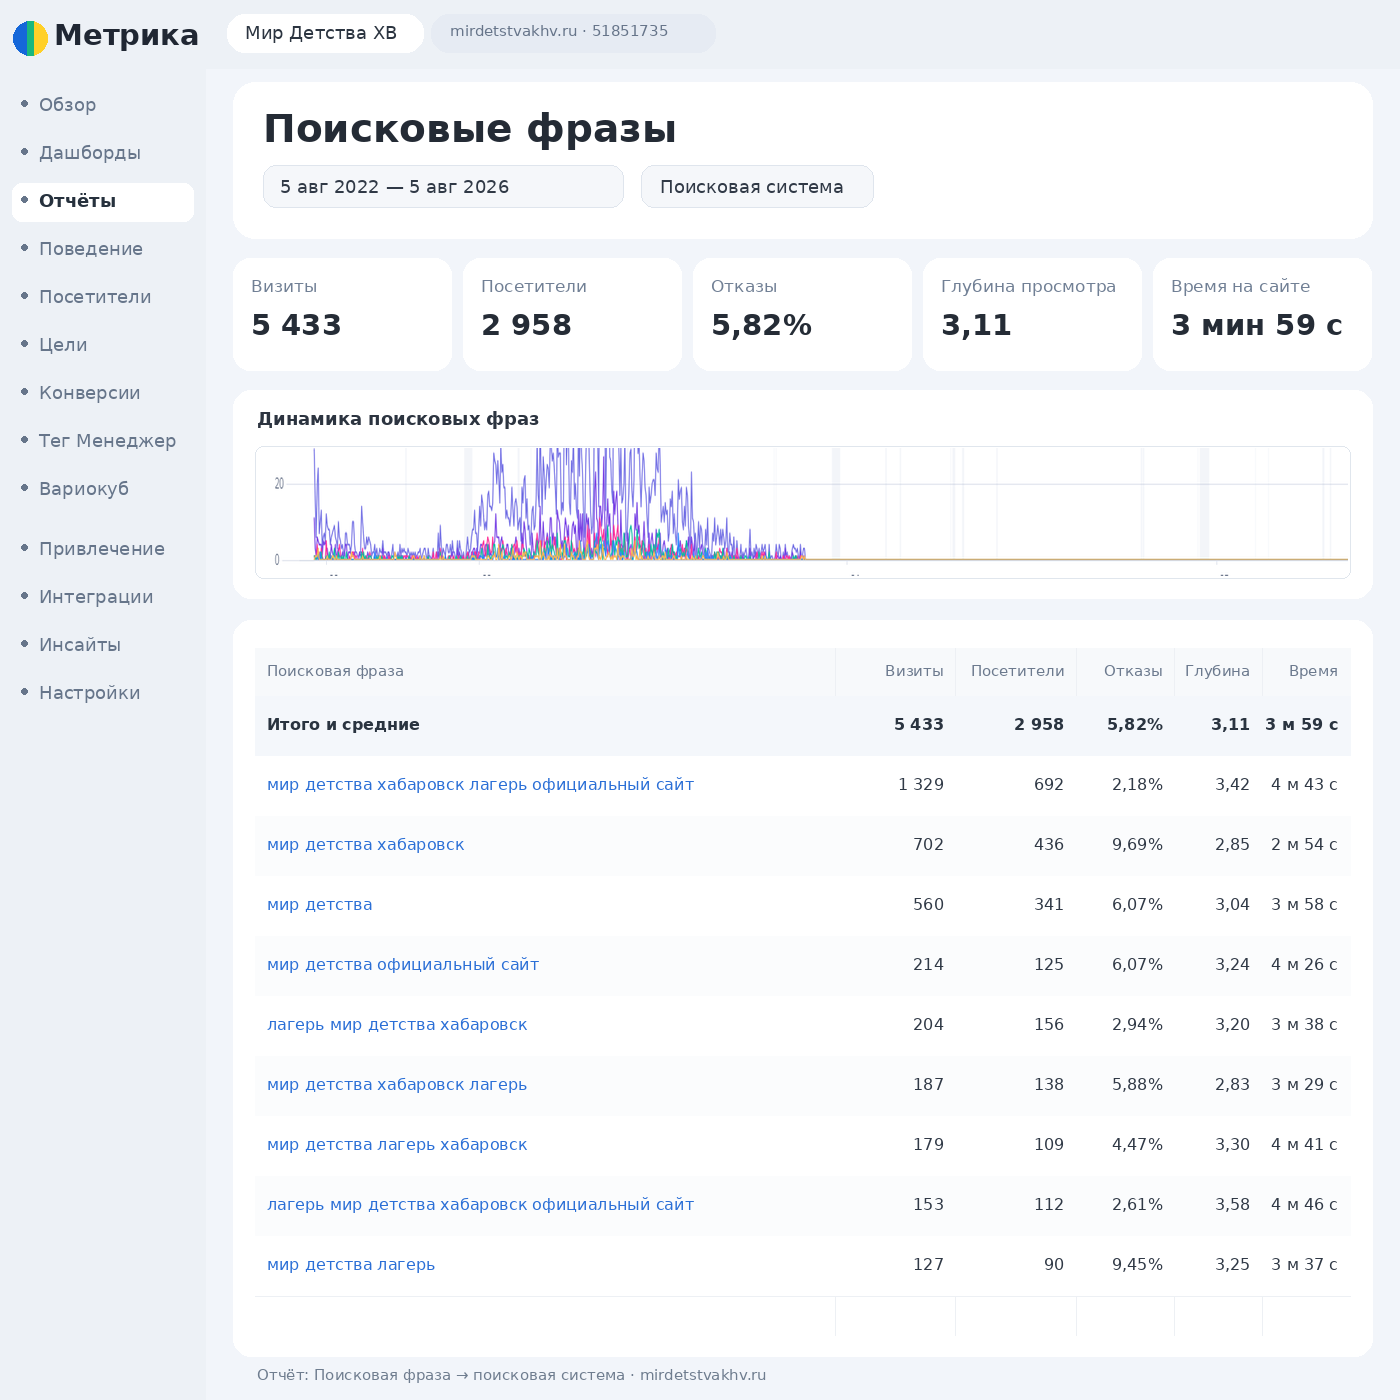Click the Динамика поисковых фраз chart
The width and height of the screenshot is (1400, 1400).
pyautogui.click(x=803, y=512)
